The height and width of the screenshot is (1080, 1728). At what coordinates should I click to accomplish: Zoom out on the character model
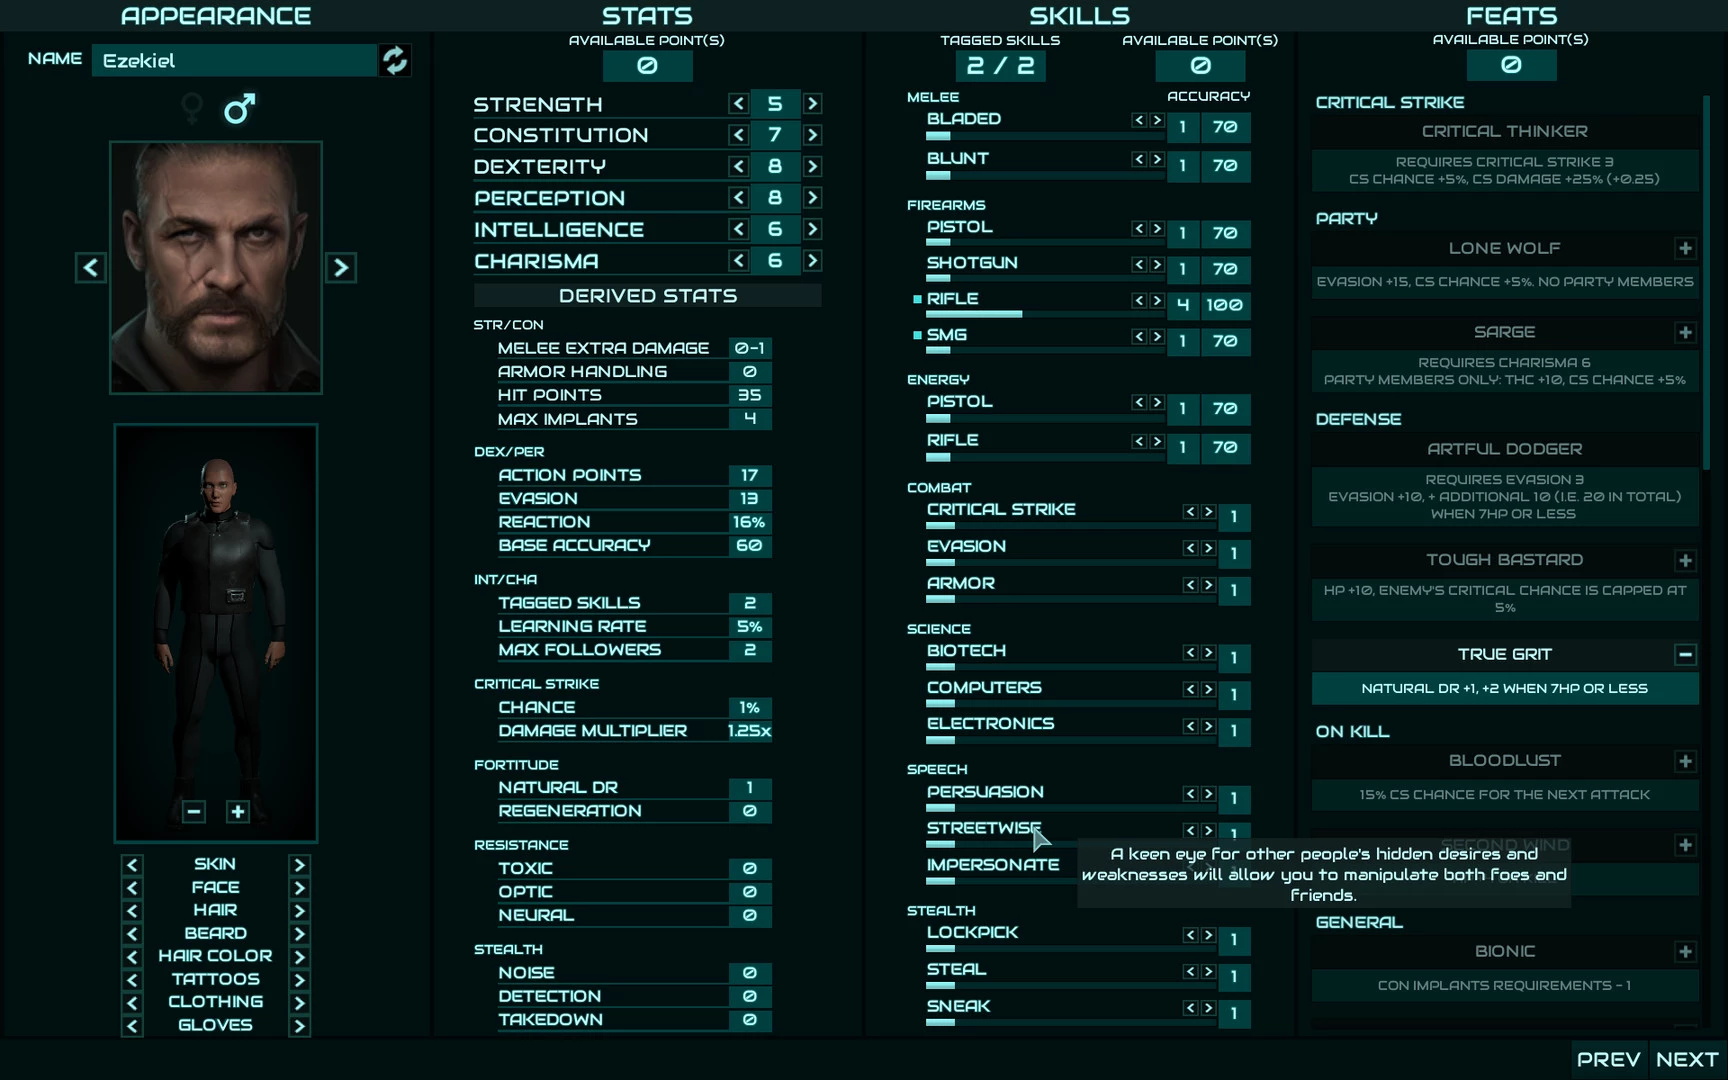click(x=194, y=811)
